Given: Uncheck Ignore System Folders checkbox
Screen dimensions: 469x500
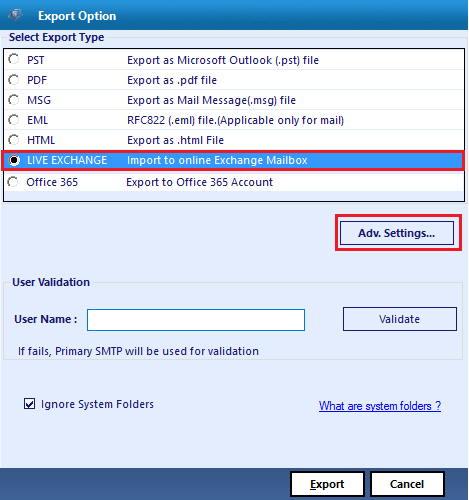Looking at the screenshot, I should pyautogui.click(x=29, y=404).
